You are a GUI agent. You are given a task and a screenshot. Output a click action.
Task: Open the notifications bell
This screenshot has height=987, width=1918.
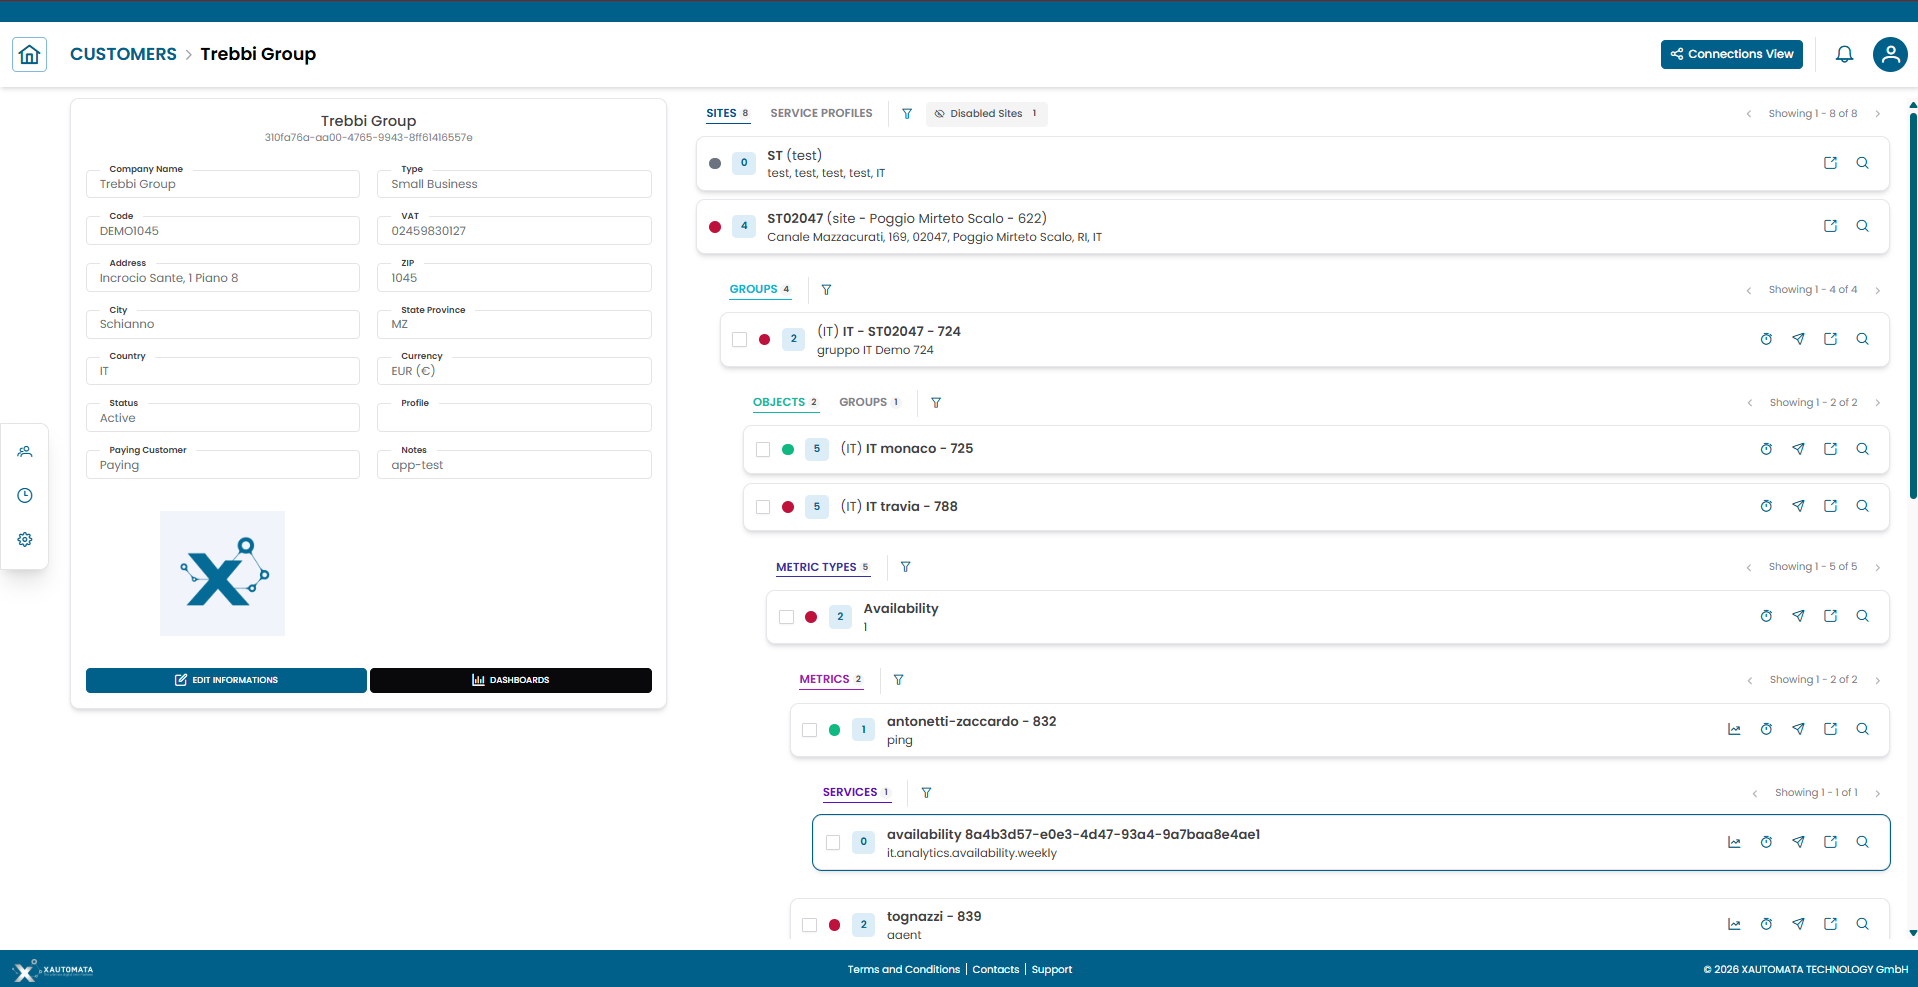click(x=1844, y=54)
